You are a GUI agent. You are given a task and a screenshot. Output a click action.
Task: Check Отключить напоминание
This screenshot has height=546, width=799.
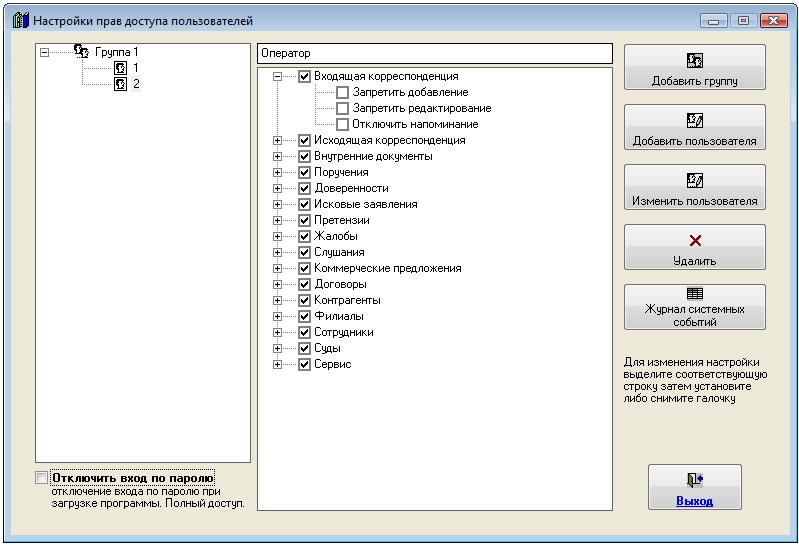tap(342, 124)
